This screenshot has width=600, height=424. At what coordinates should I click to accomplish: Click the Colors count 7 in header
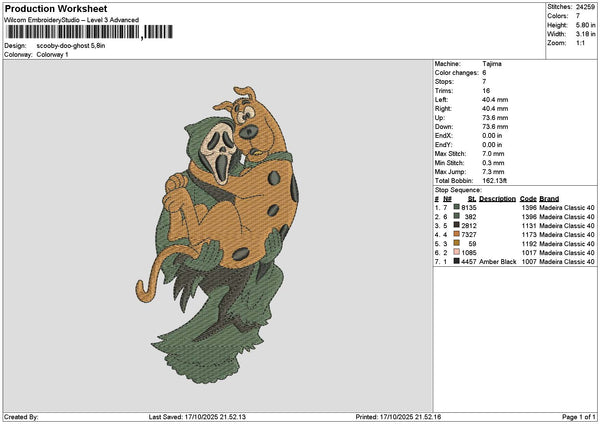tap(578, 16)
